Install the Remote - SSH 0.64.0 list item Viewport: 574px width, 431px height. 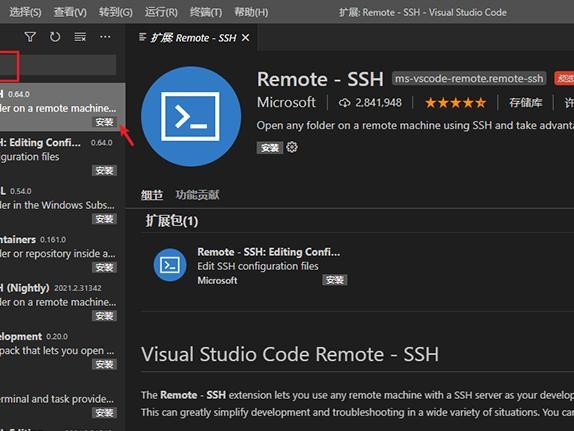(x=104, y=122)
